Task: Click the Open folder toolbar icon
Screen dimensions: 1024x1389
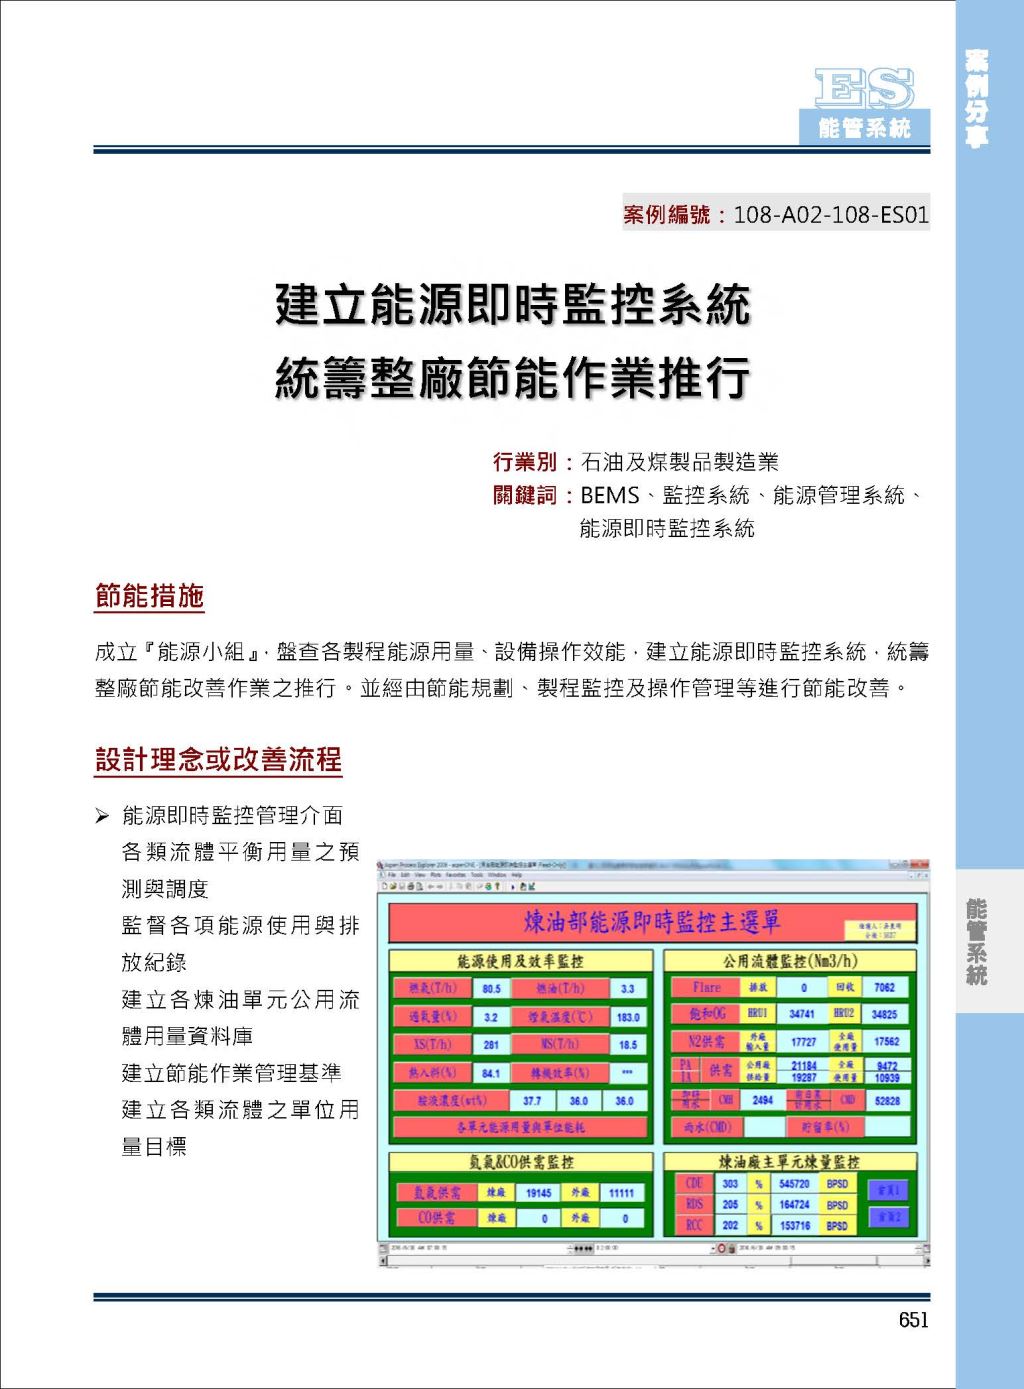Action: tap(393, 886)
